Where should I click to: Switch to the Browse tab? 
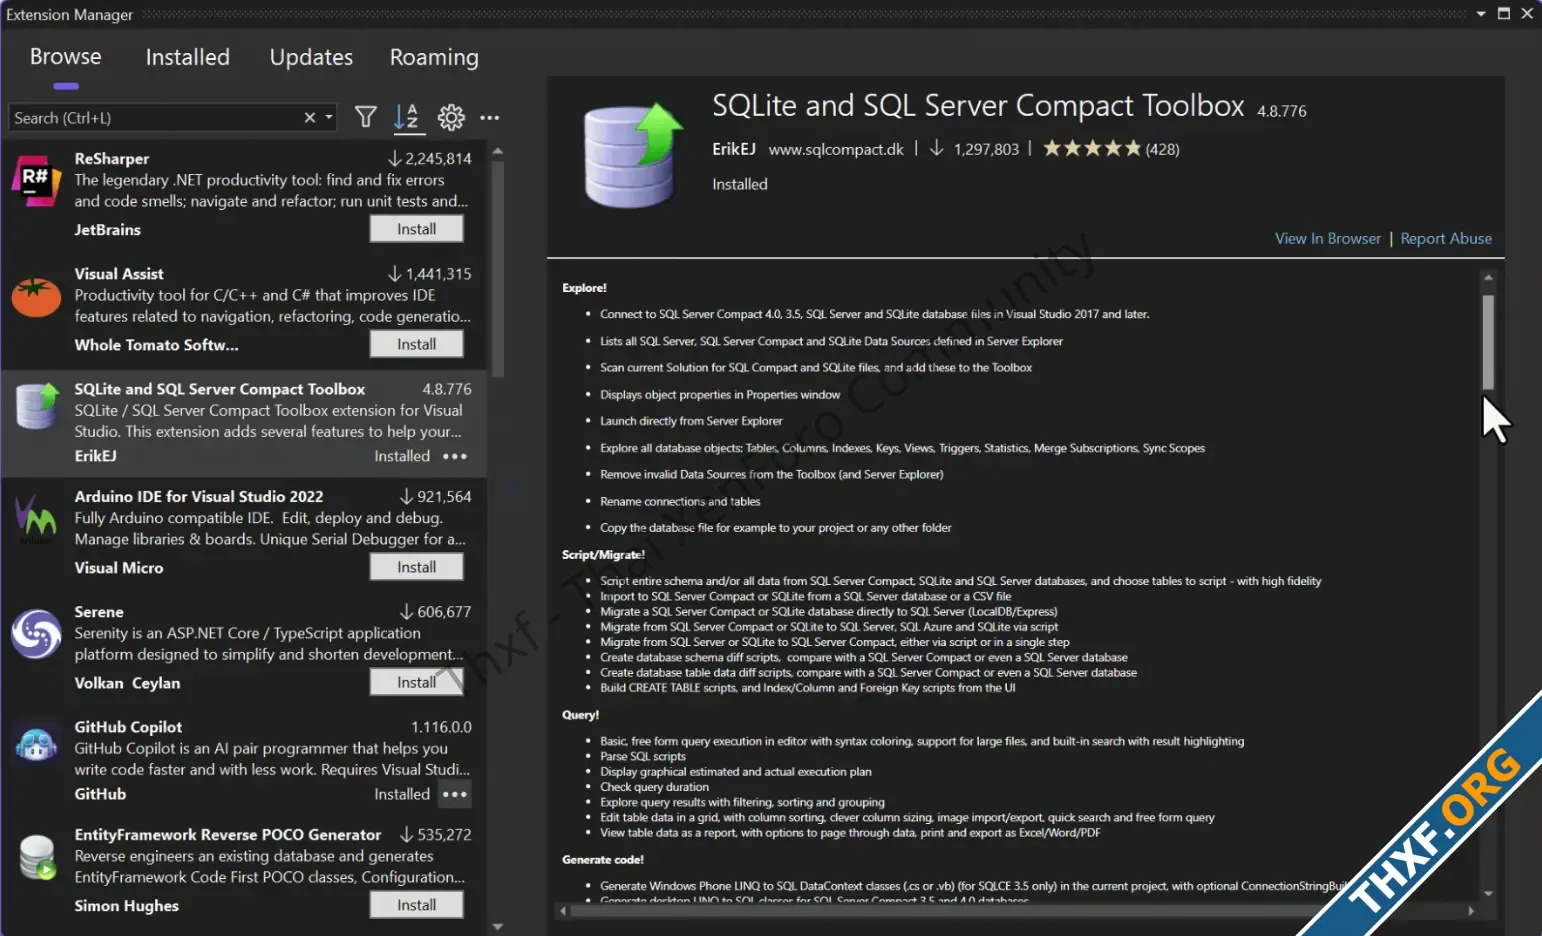tap(65, 57)
